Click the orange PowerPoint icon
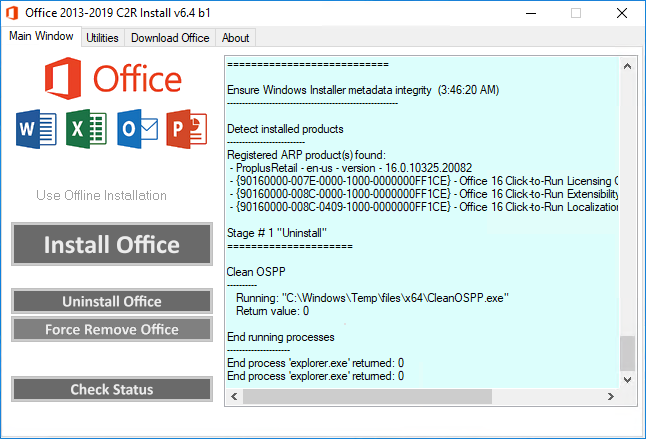The width and height of the screenshot is (646, 439). (187, 129)
